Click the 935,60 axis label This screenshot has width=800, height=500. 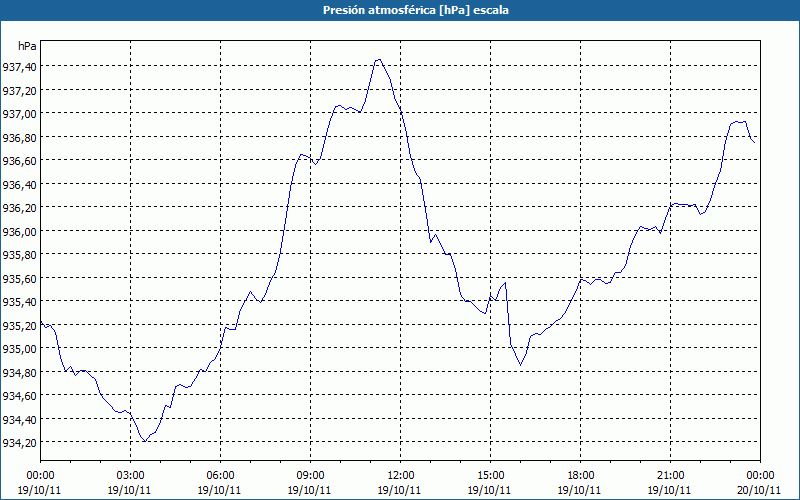[19, 278]
